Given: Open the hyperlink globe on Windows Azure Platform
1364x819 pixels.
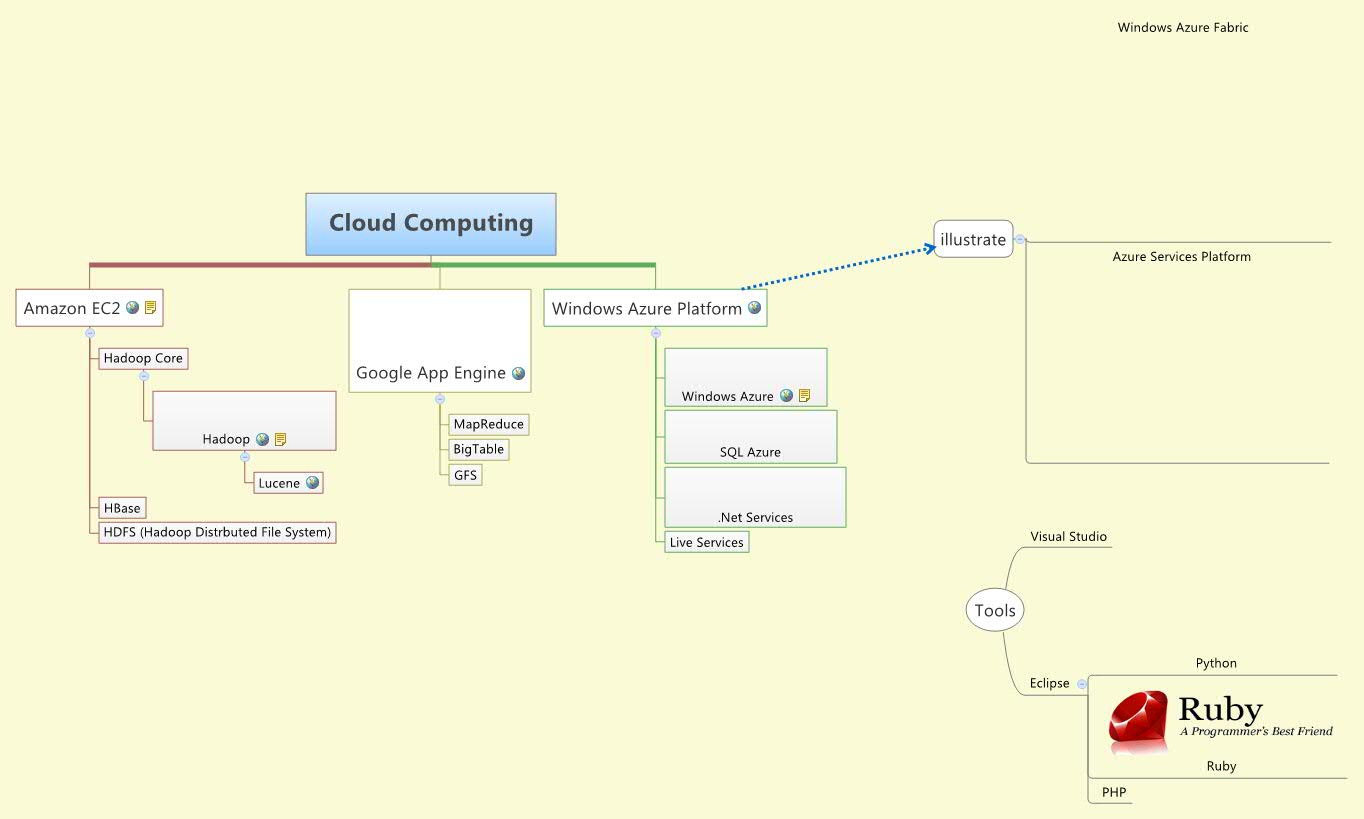Looking at the screenshot, I should (754, 308).
